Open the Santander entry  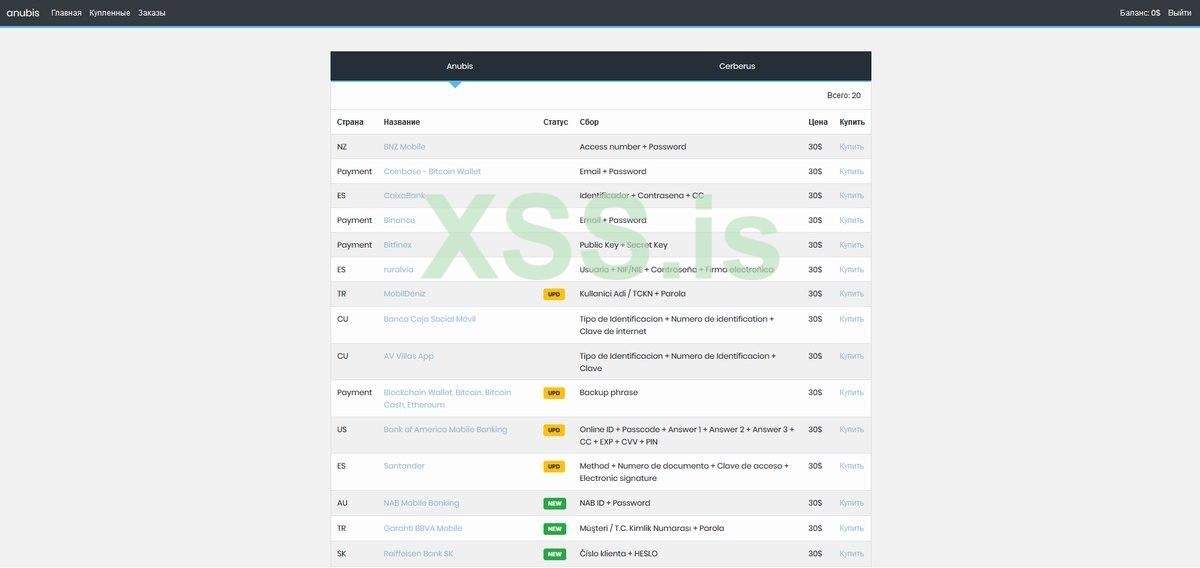[404, 466]
